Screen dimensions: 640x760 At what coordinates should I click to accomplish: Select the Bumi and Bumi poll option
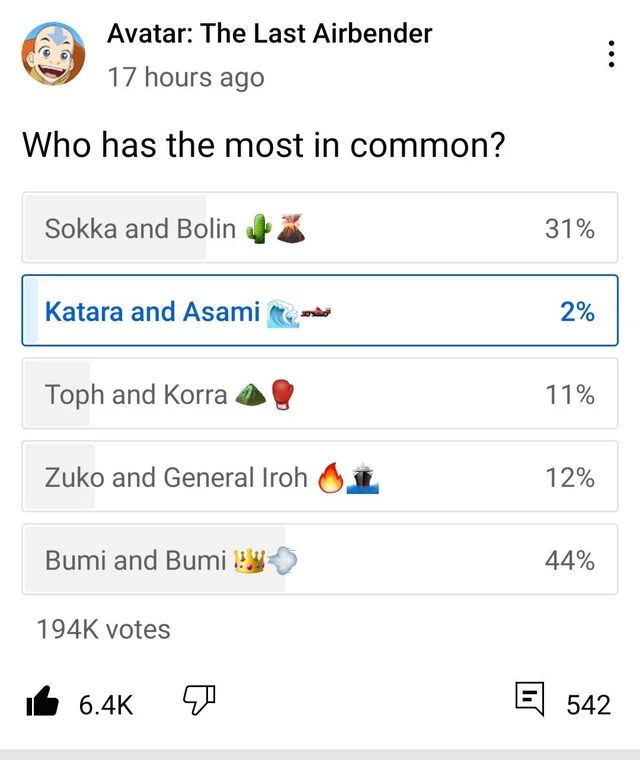click(x=320, y=559)
